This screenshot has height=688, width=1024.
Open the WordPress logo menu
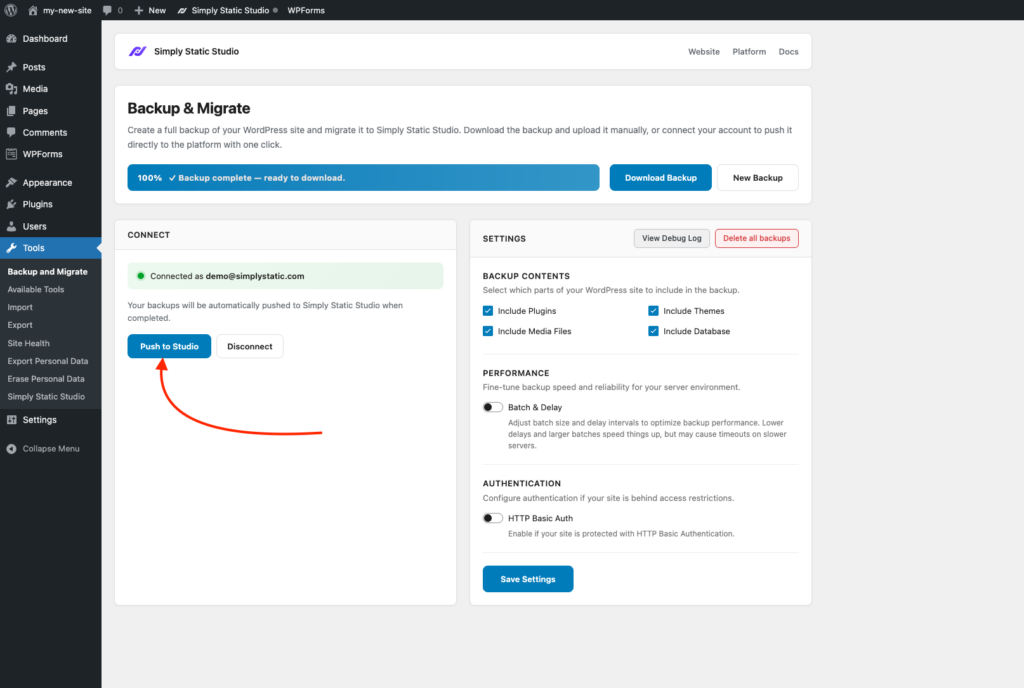tap(10, 10)
